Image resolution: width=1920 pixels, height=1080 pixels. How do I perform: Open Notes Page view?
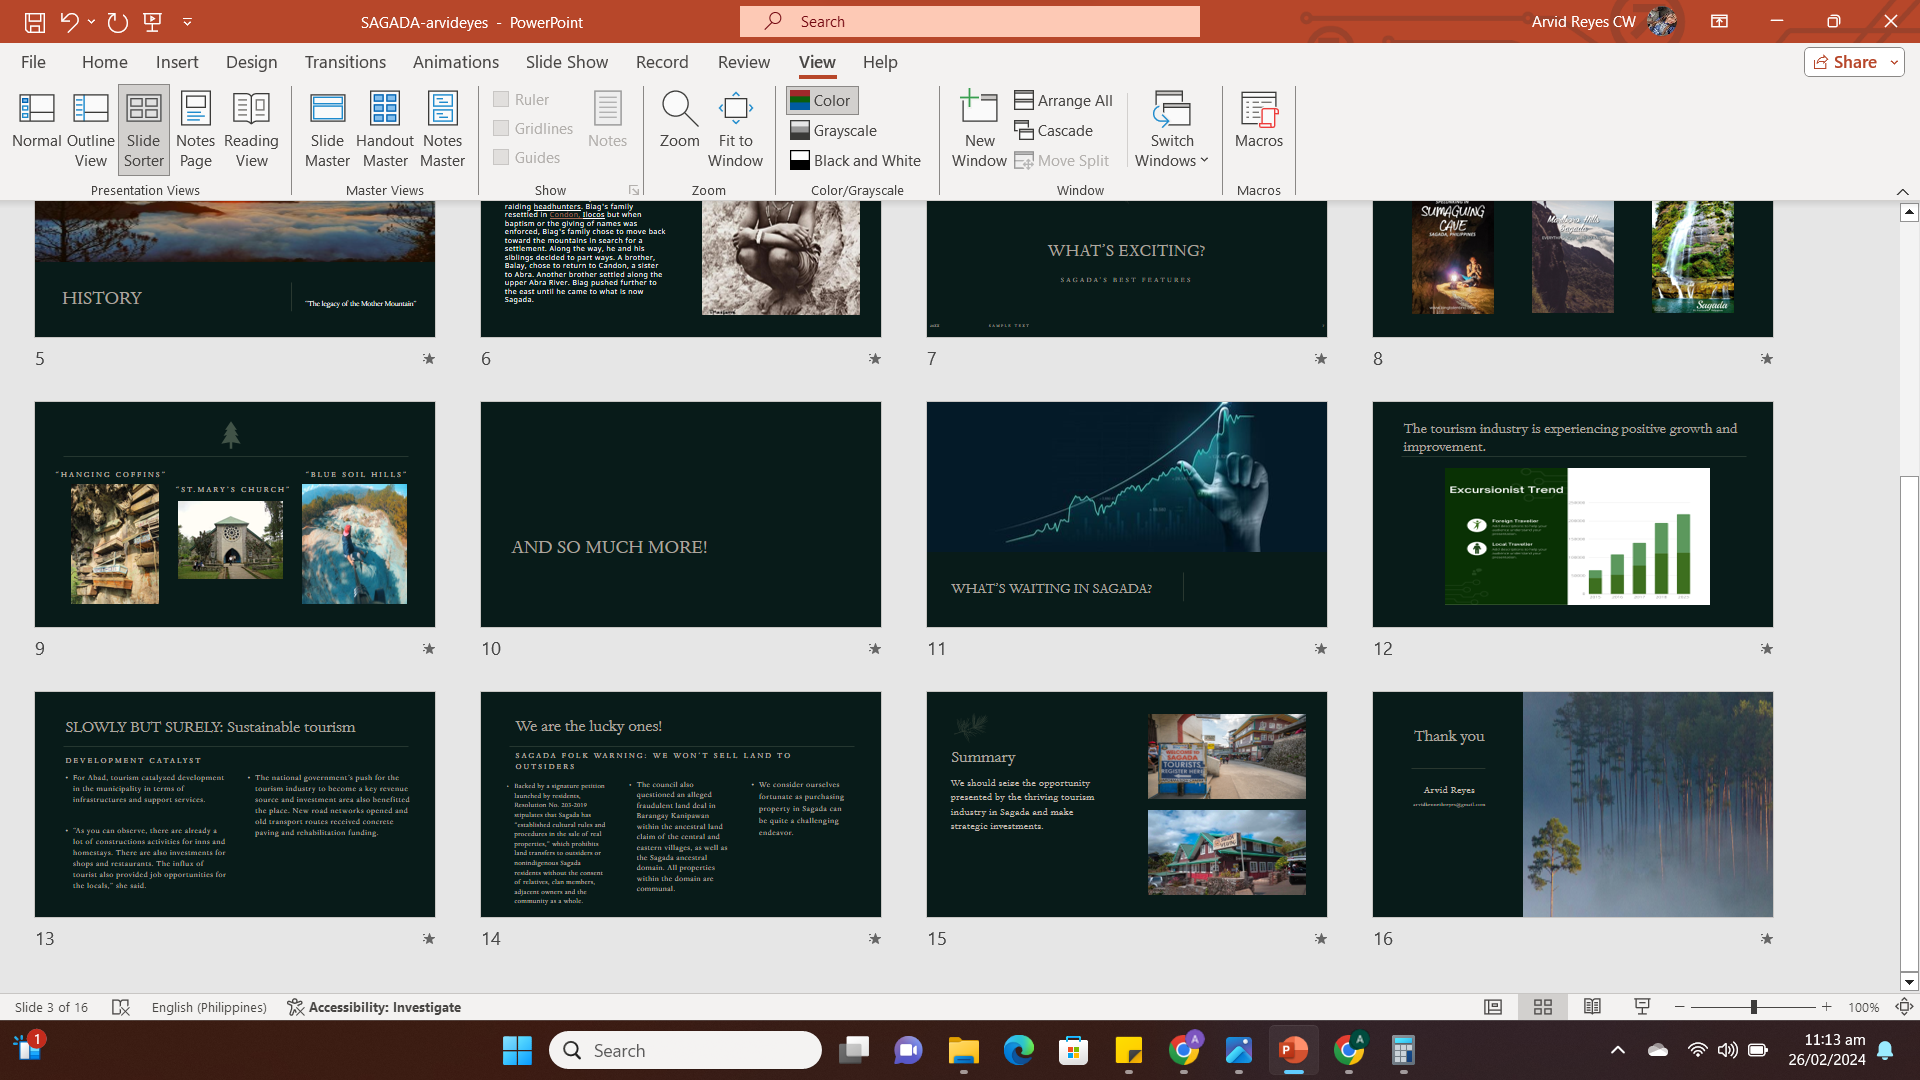pyautogui.click(x=196, y=130)
